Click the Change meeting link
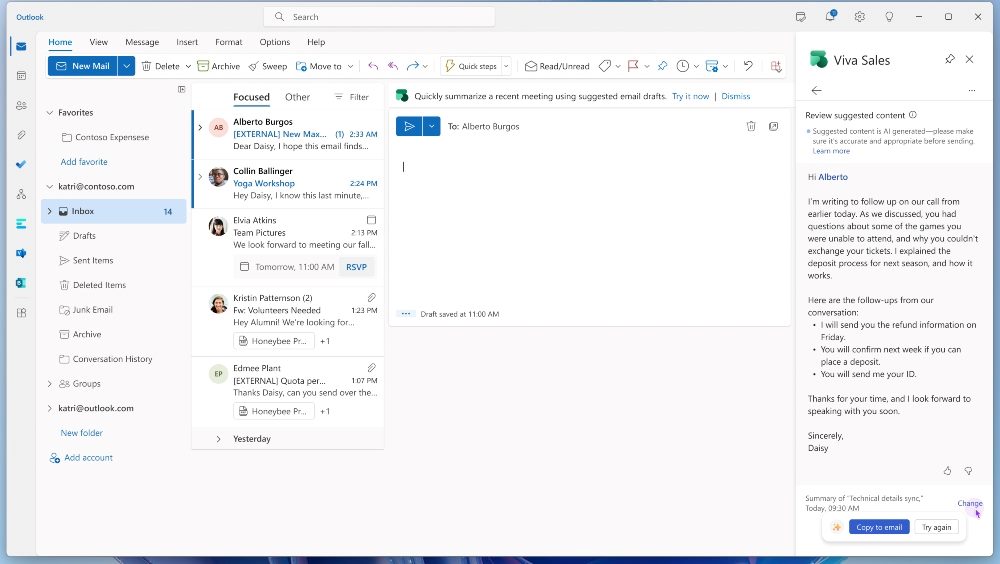This screenshot has width=1000, height=564. click(969, 503)
